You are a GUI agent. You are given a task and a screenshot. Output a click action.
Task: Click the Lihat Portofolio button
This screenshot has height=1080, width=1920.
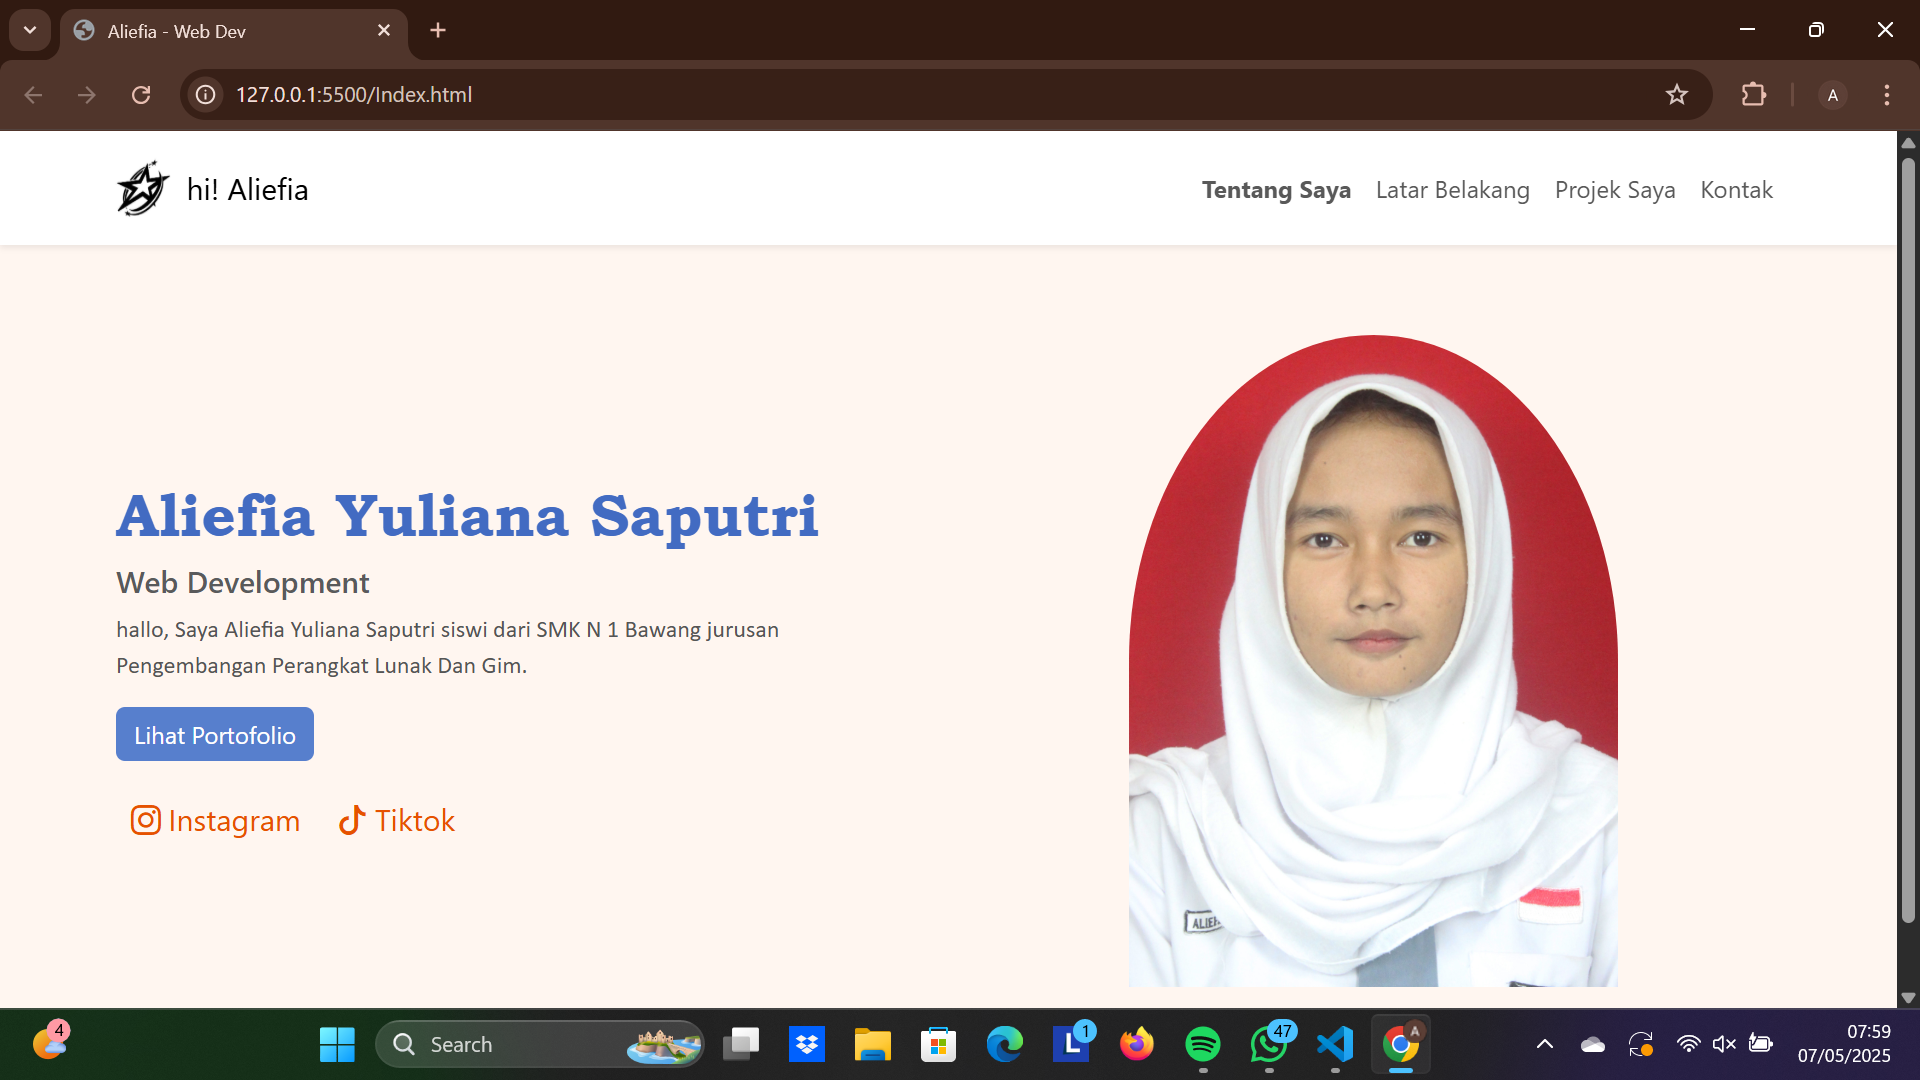215,734
